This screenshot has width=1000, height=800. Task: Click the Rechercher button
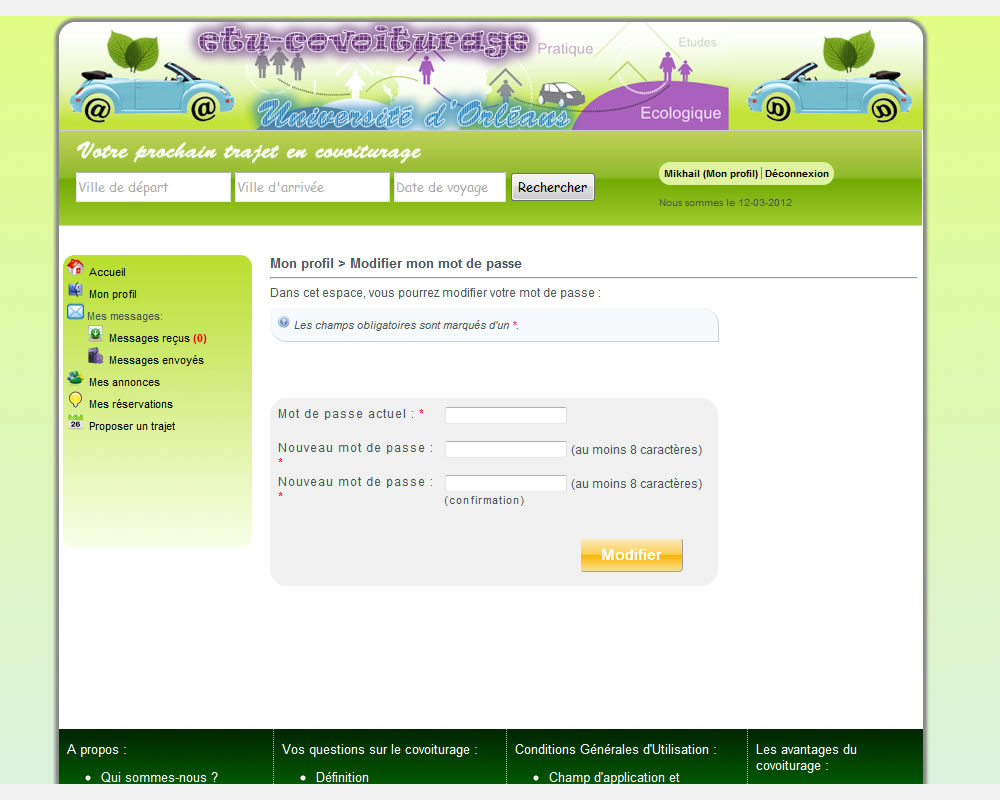(552, 187)
